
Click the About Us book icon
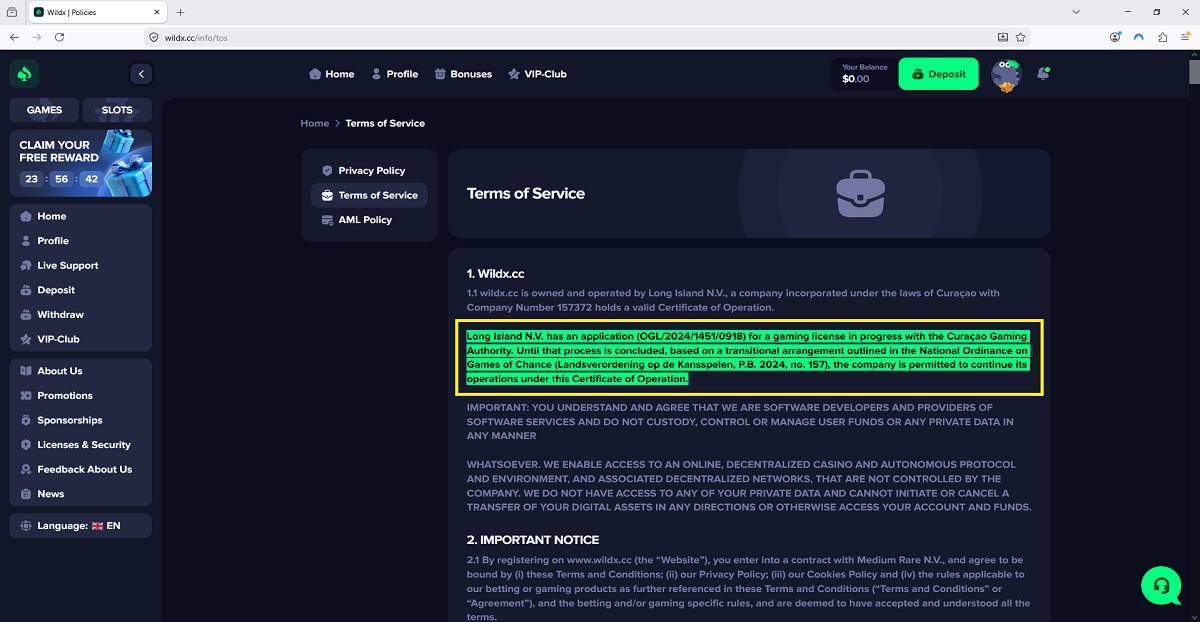(27, 371)
